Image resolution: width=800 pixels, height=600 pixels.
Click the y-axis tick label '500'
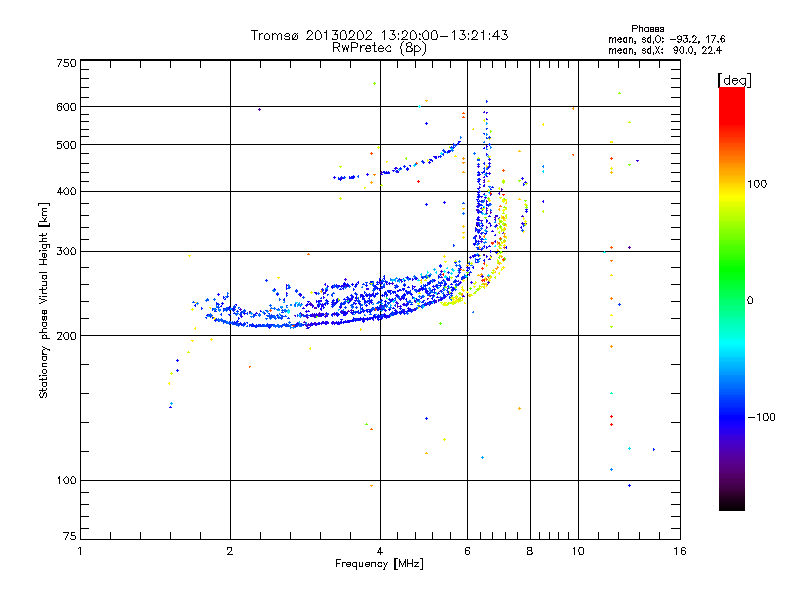(67, 145)
